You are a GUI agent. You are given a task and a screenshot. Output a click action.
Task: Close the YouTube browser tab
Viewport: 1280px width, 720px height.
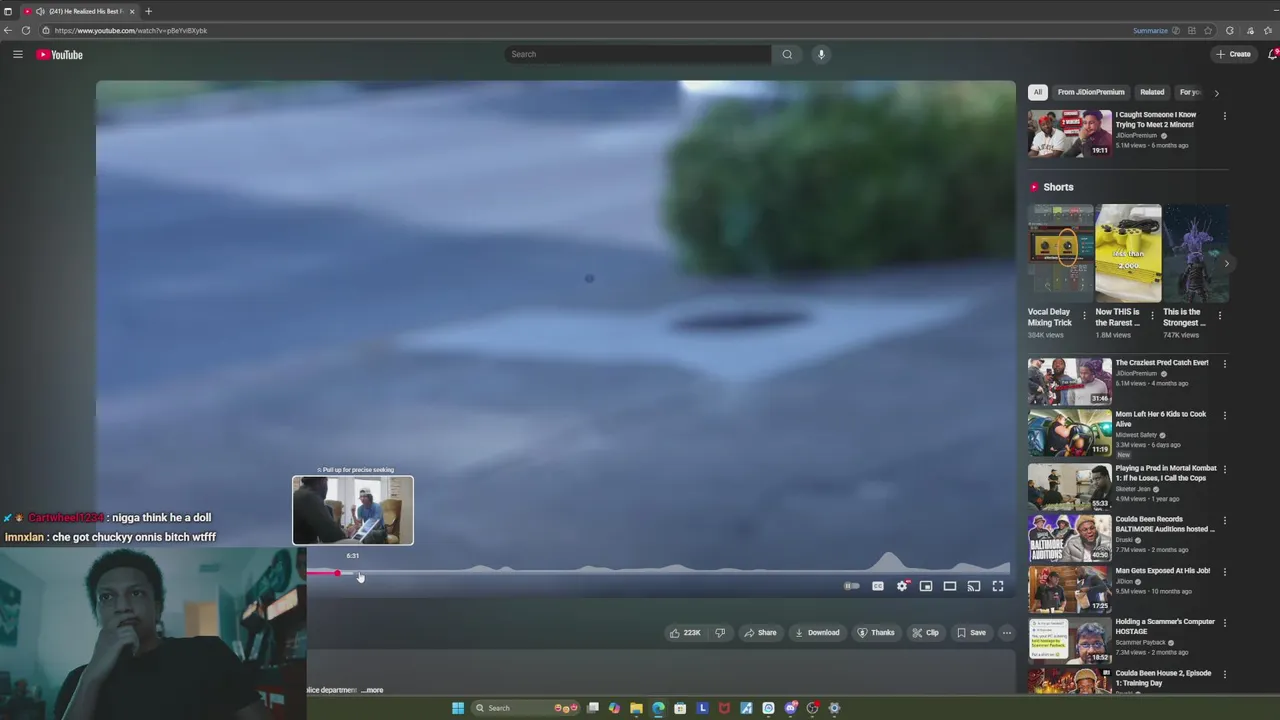pos(132,11)
